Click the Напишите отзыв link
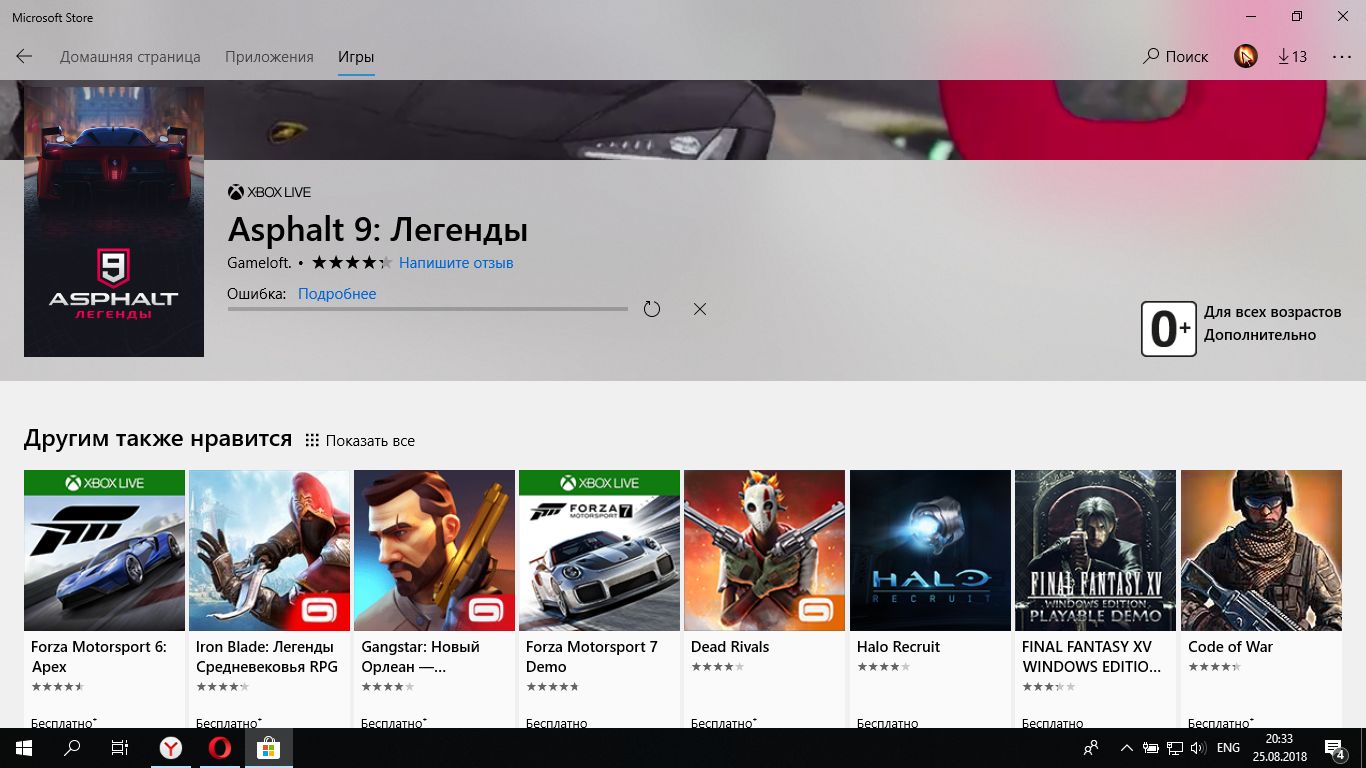Viewport: 1366px width, 768px height. click(456, 263)
